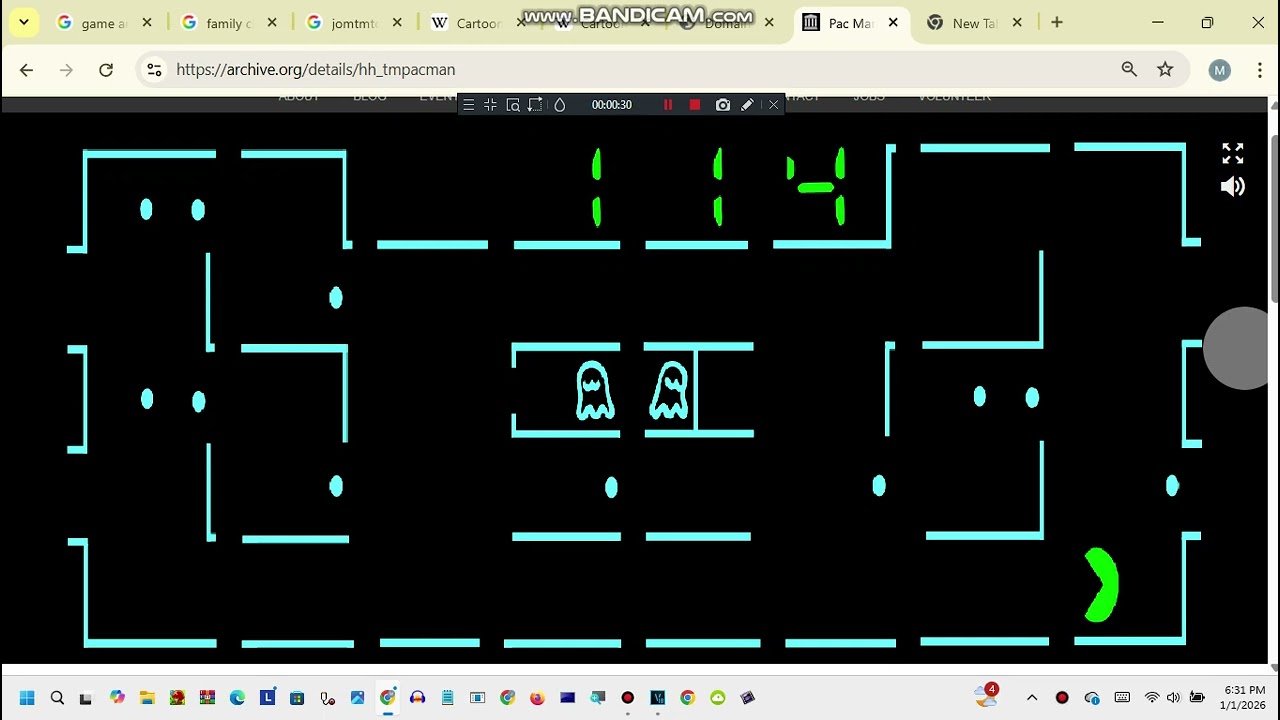The height and width of the screenshot is (720, 1280).
Task: Open a new browser tab with plus button
Action: (x=1057, y=22)
